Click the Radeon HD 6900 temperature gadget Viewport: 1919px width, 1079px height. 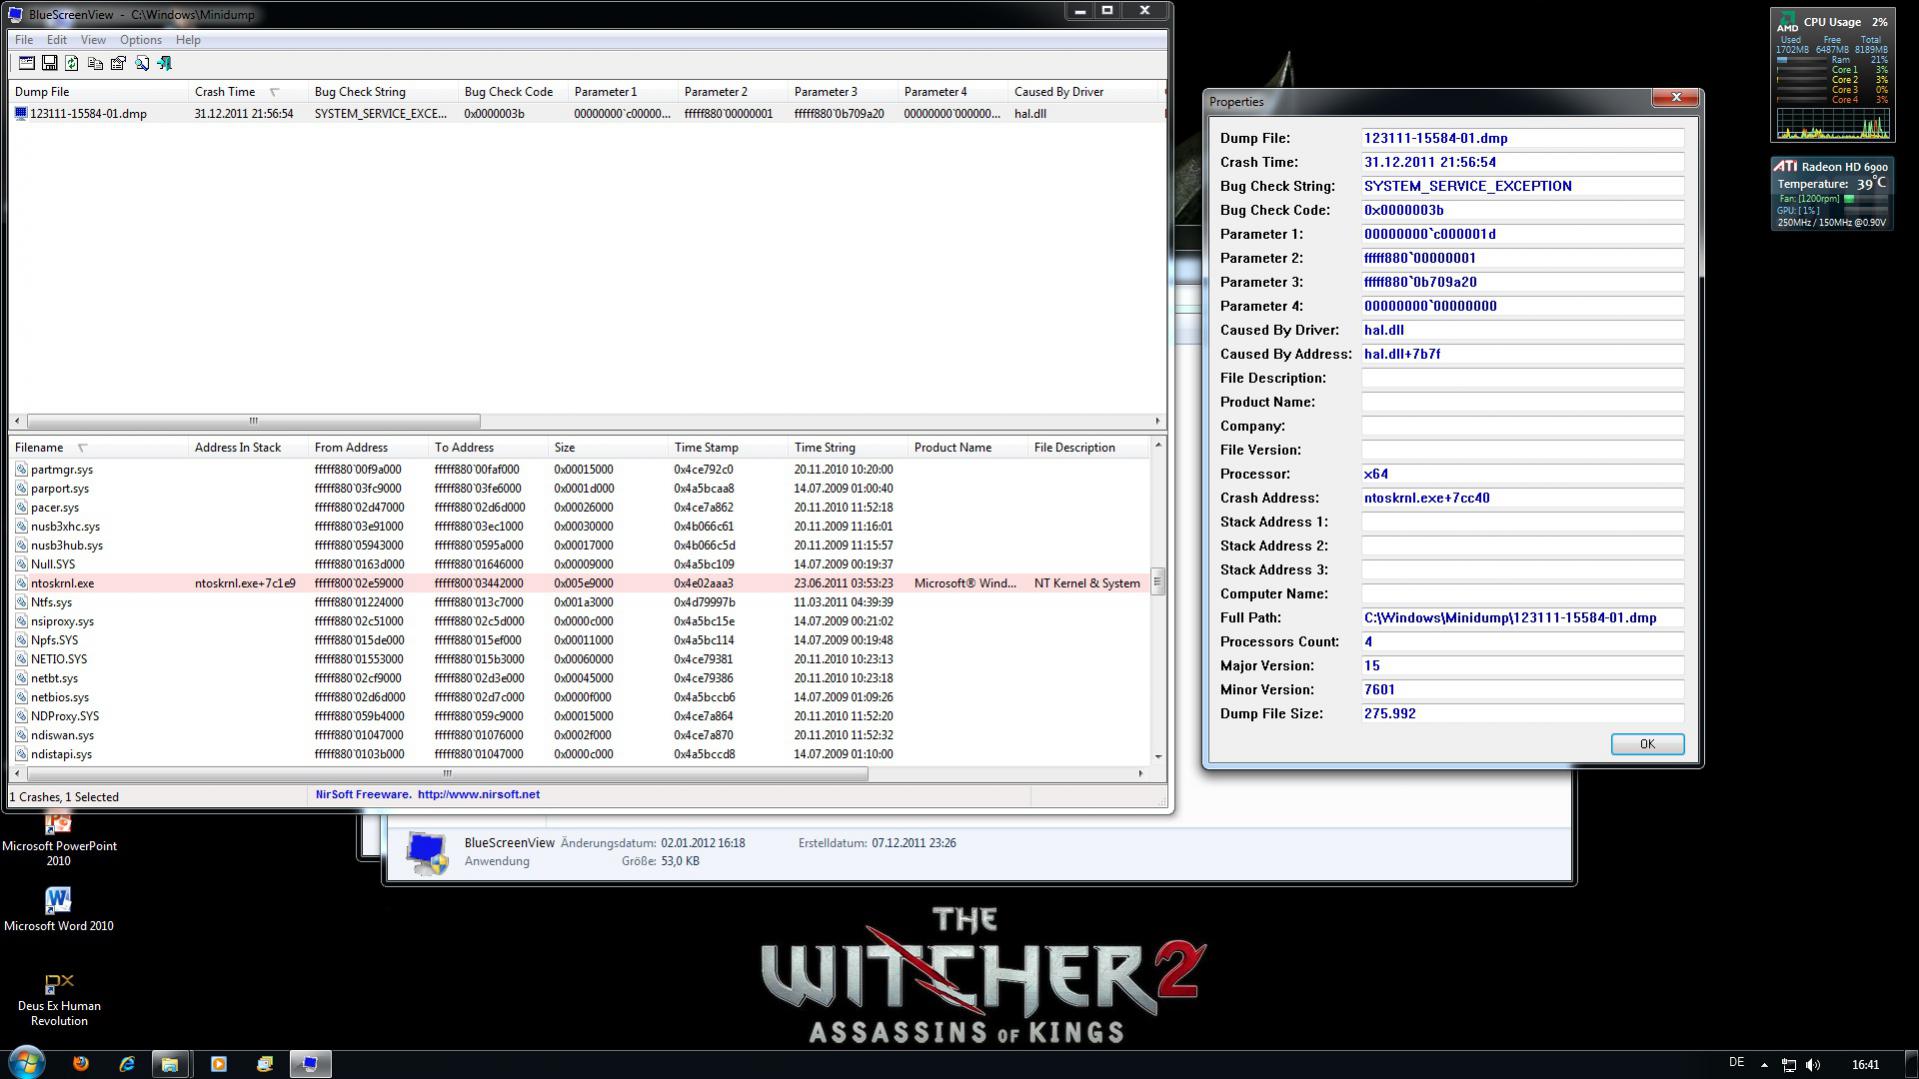(x=1832, y=194)
